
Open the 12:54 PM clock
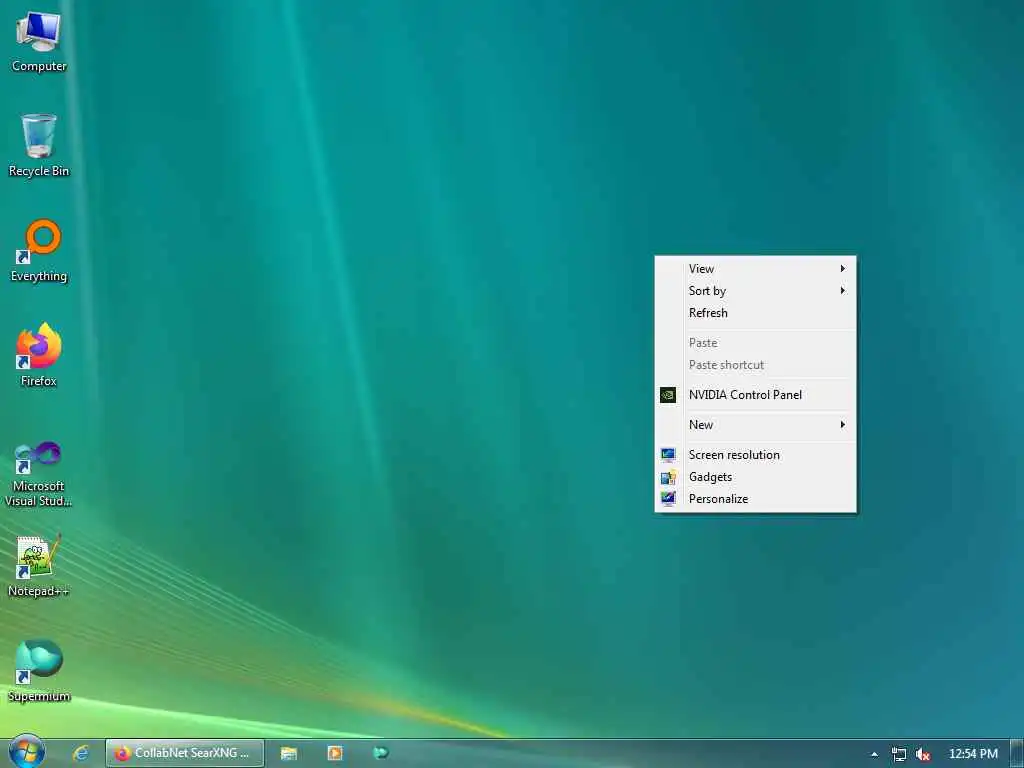[x=973, y=754]
